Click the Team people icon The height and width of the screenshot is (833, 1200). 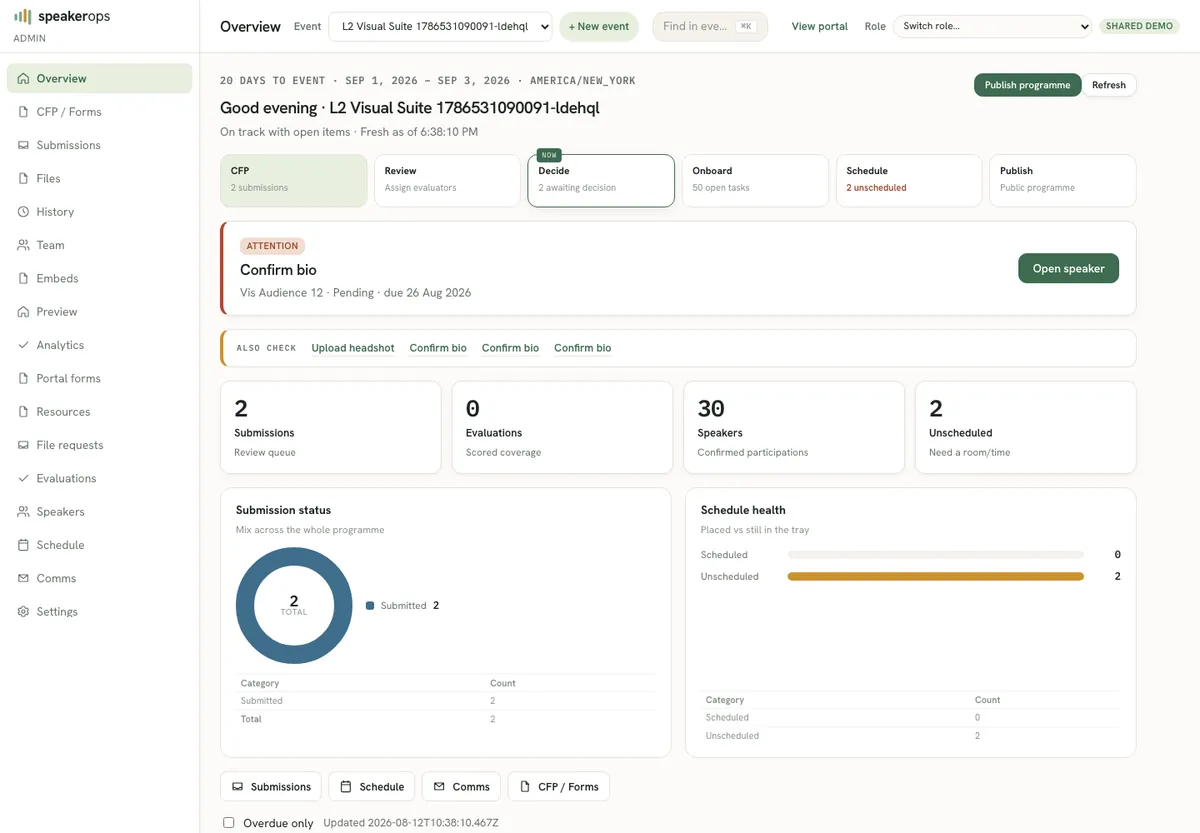pos(23,245)
